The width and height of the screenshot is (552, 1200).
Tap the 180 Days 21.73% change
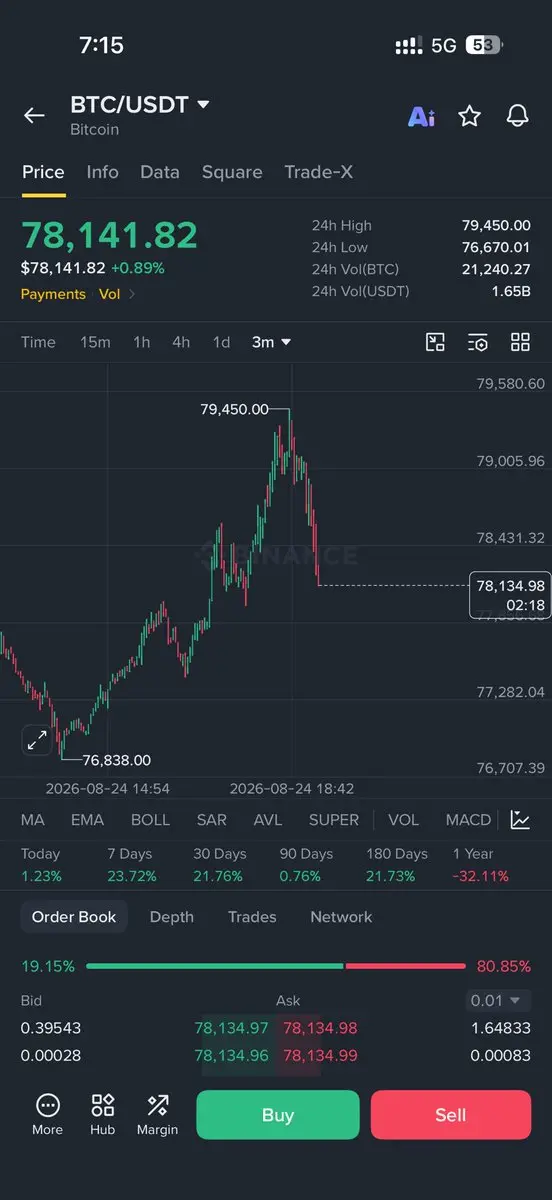[x=397, y=865]
